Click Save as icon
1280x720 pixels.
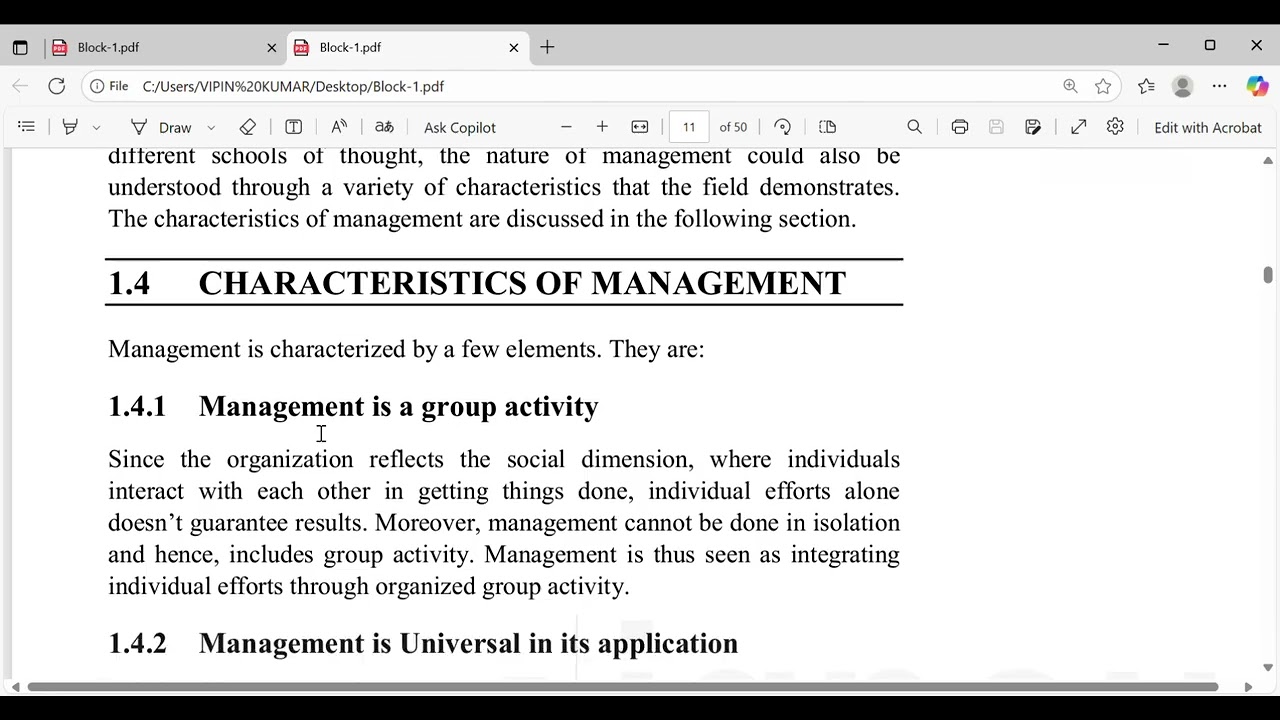[1033, 127]
